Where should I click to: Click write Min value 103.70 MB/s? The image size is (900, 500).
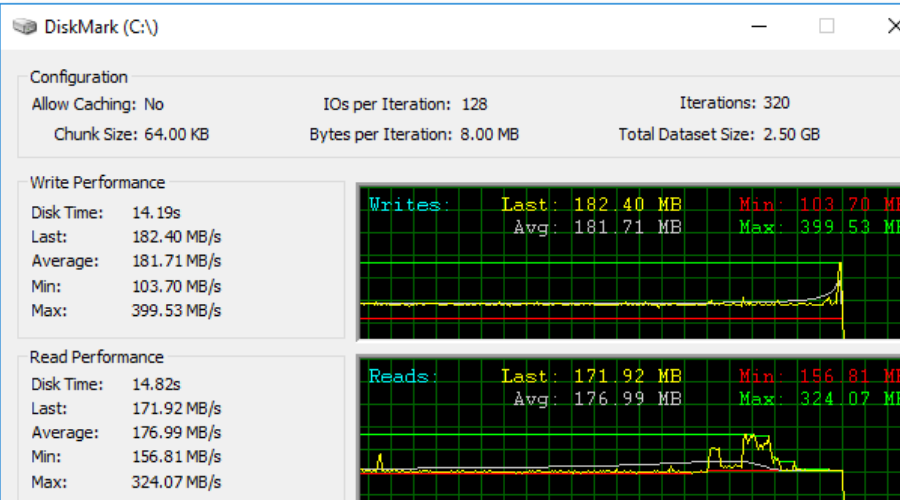point(176,286)
